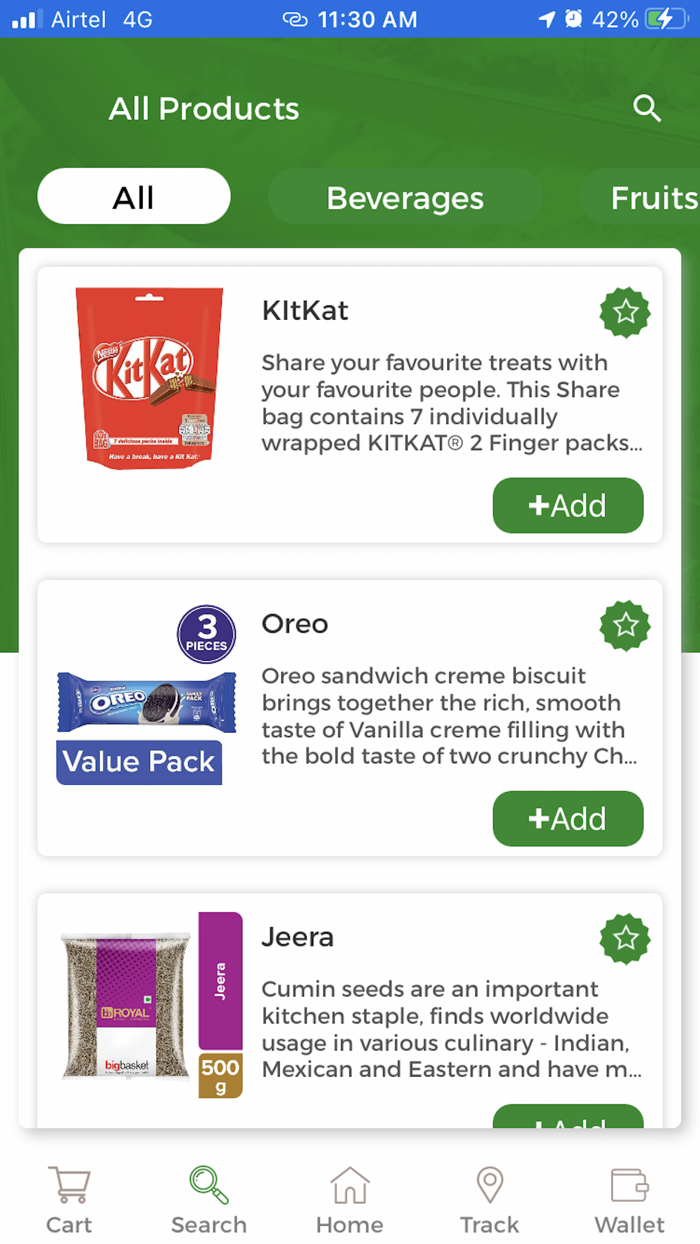Open the Fruits category tab
This screenshot has width=700, height=1244.
652,197
